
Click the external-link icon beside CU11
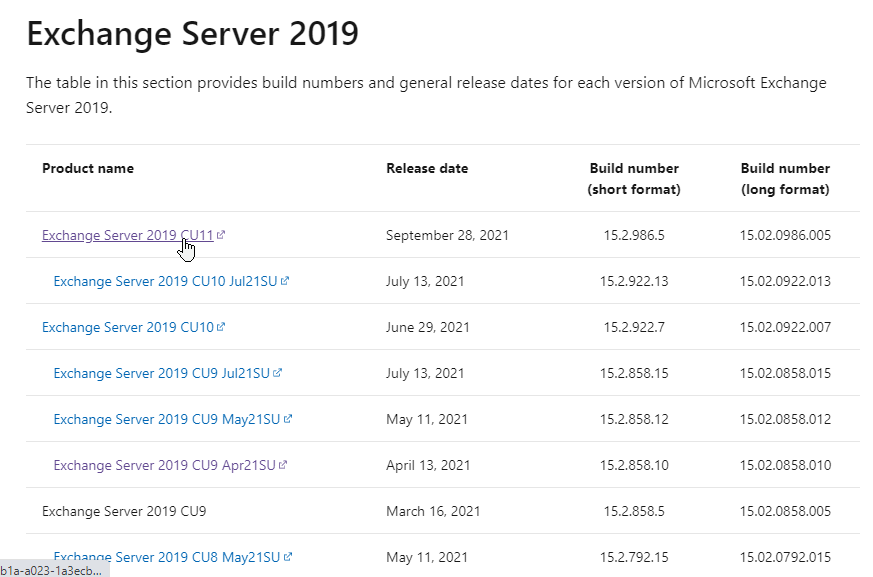pyautogui.click(x=221, y=235)
